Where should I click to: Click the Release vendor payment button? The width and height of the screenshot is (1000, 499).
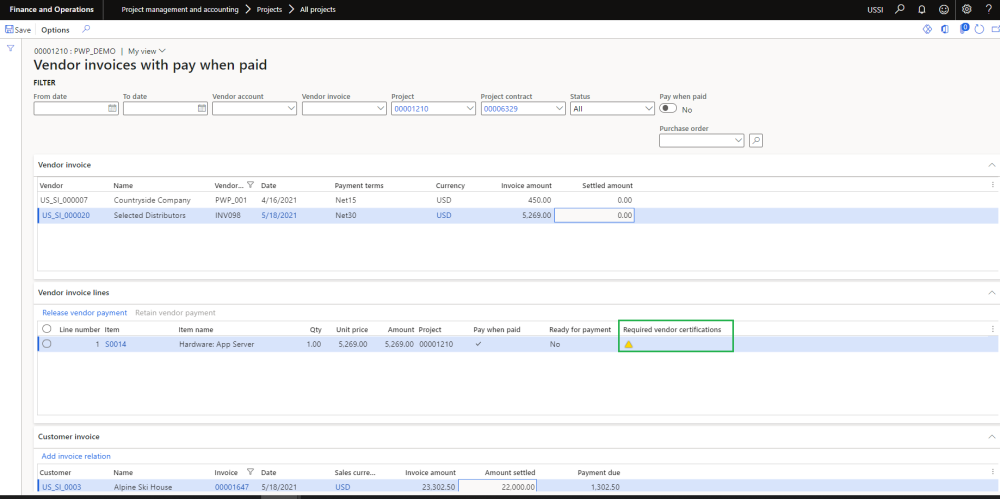(84, 313)
